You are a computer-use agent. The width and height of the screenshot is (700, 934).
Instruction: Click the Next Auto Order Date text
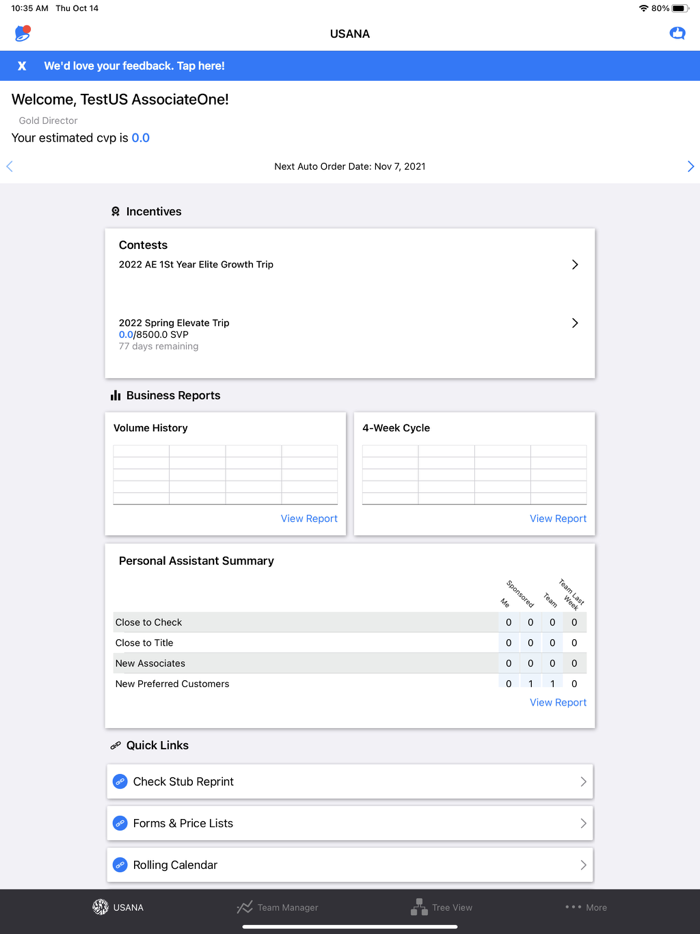(x=350, y=166)
